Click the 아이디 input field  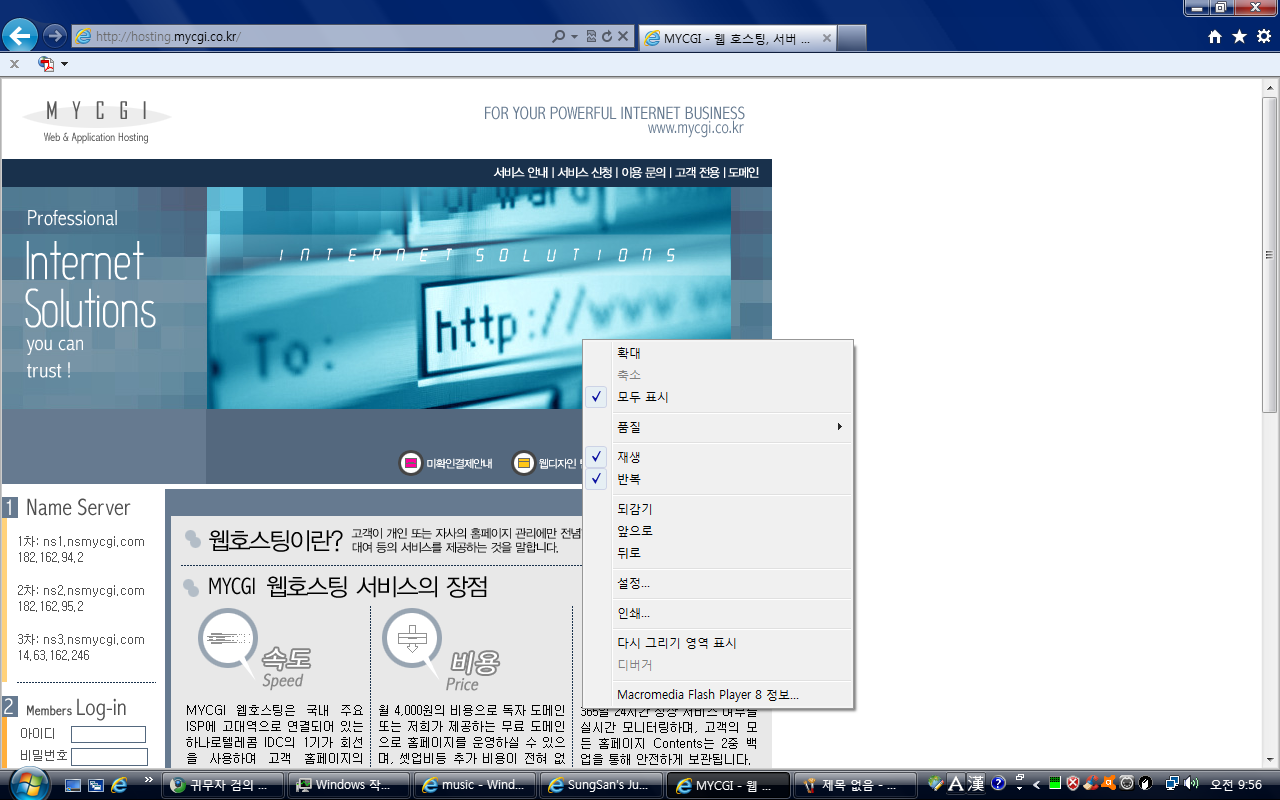[x=109, y=734]
